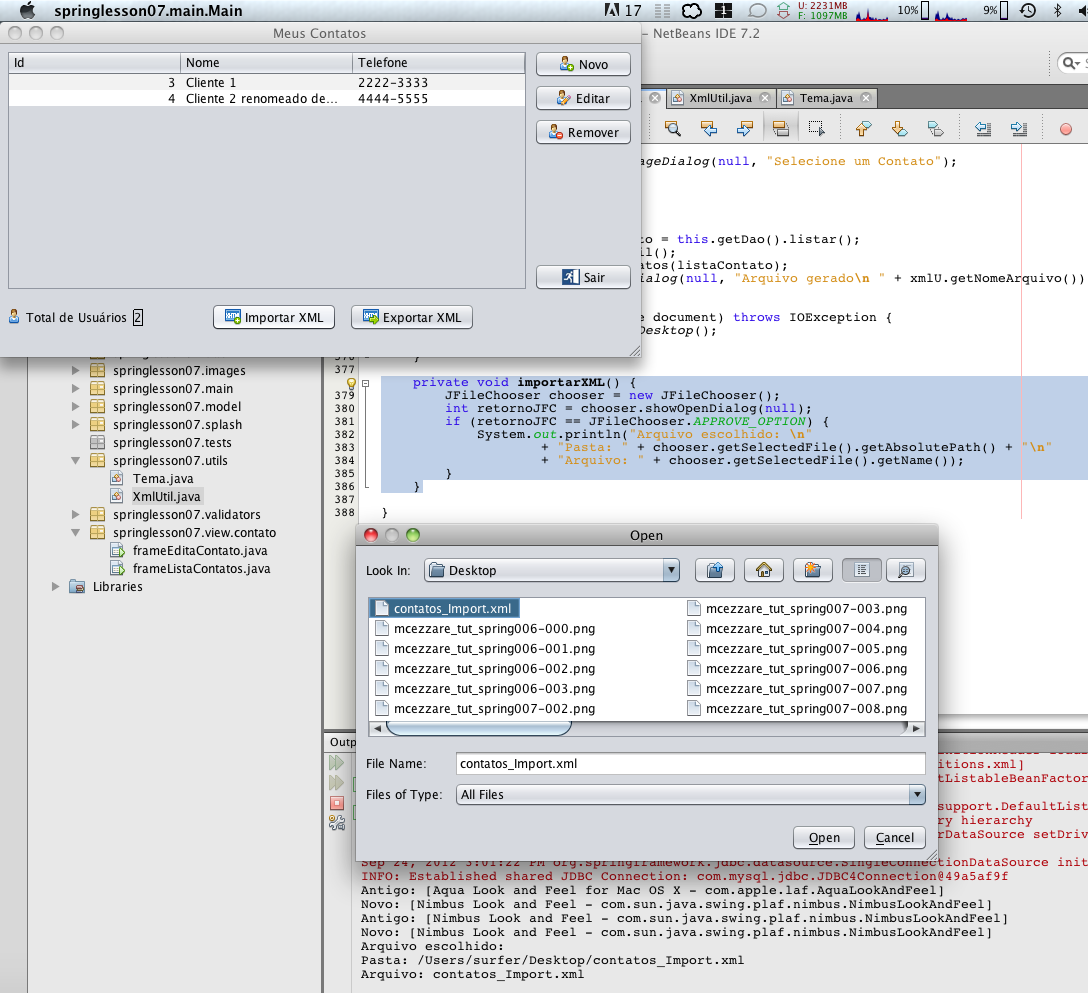This screenshot has width=1088, height=993.
Task: Close the XmlUtil.java editor tab
Action: tap(765, 98)
